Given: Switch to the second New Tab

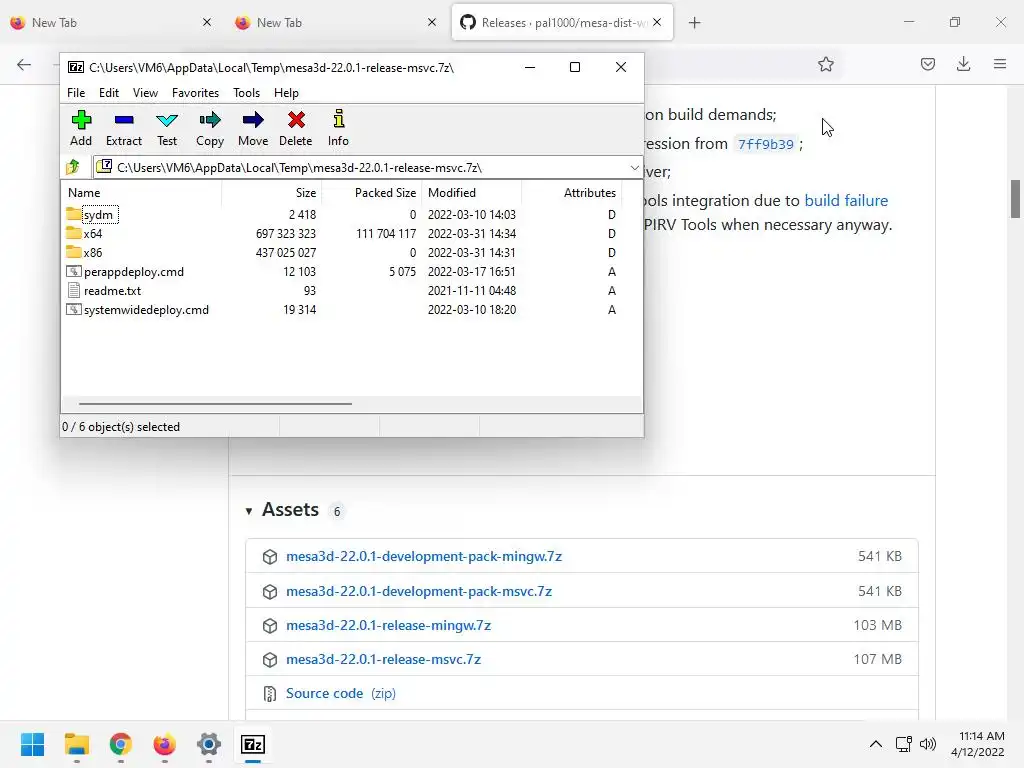Looking at the screenshot, I should [336, 23].
